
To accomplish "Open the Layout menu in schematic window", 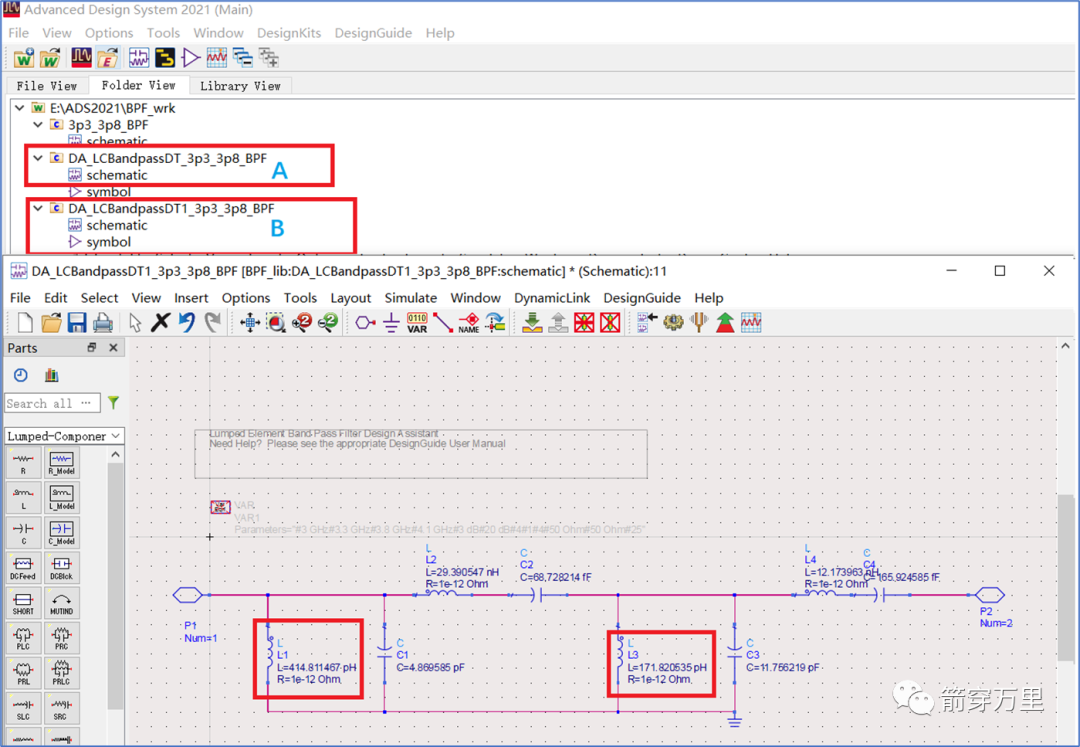I will 351,297.
